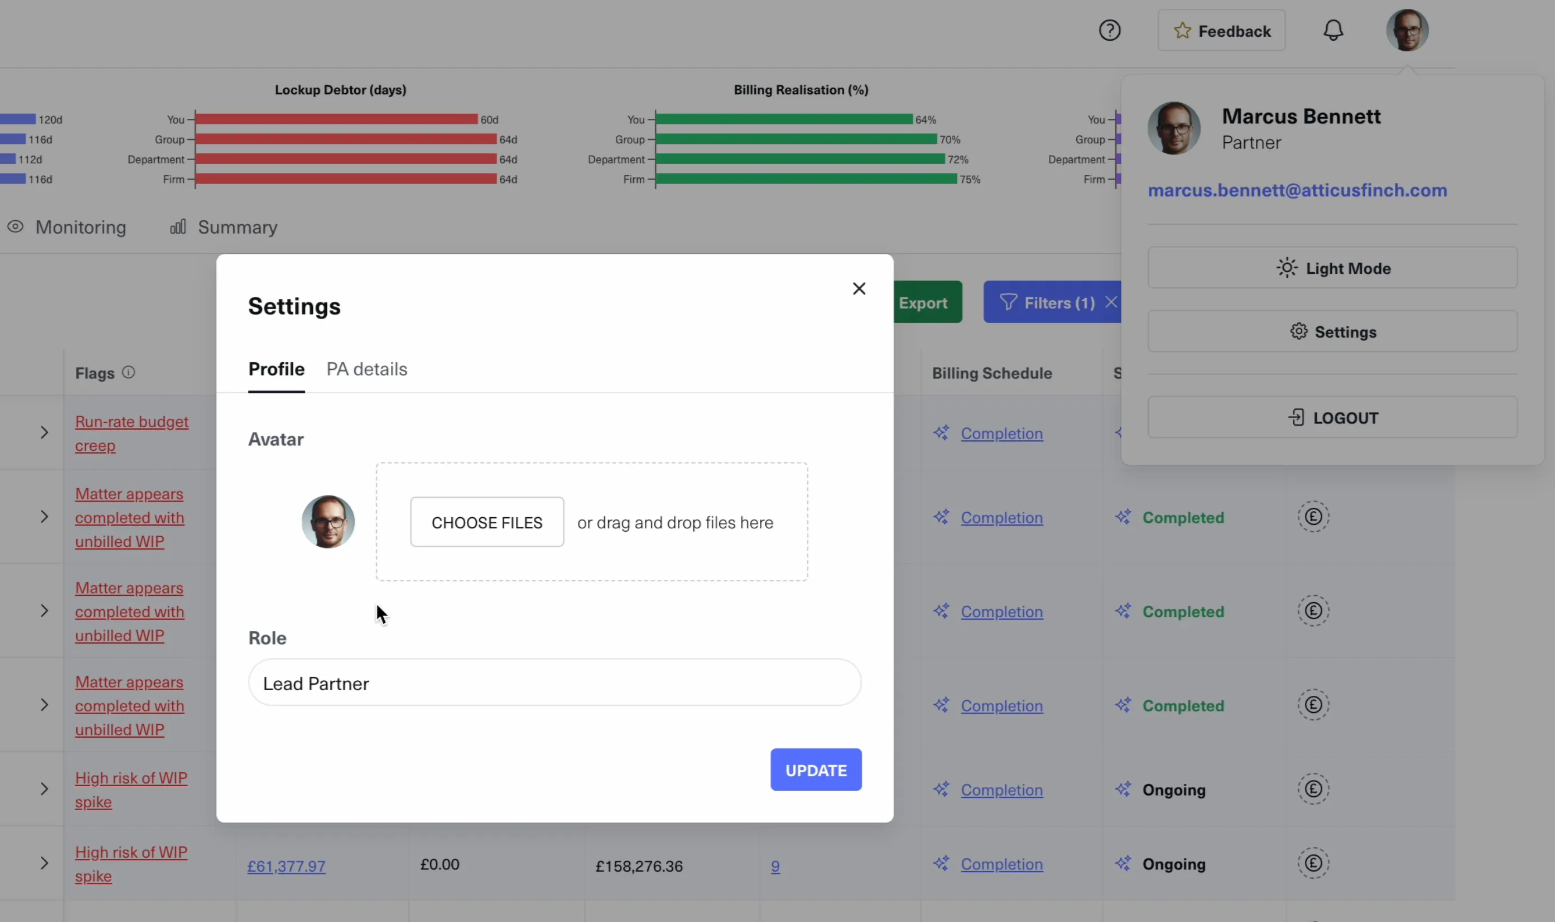The image size is (1555, 922).
Task: Click the profile avatar in top bar
Action: click(x=1406, y=30)
